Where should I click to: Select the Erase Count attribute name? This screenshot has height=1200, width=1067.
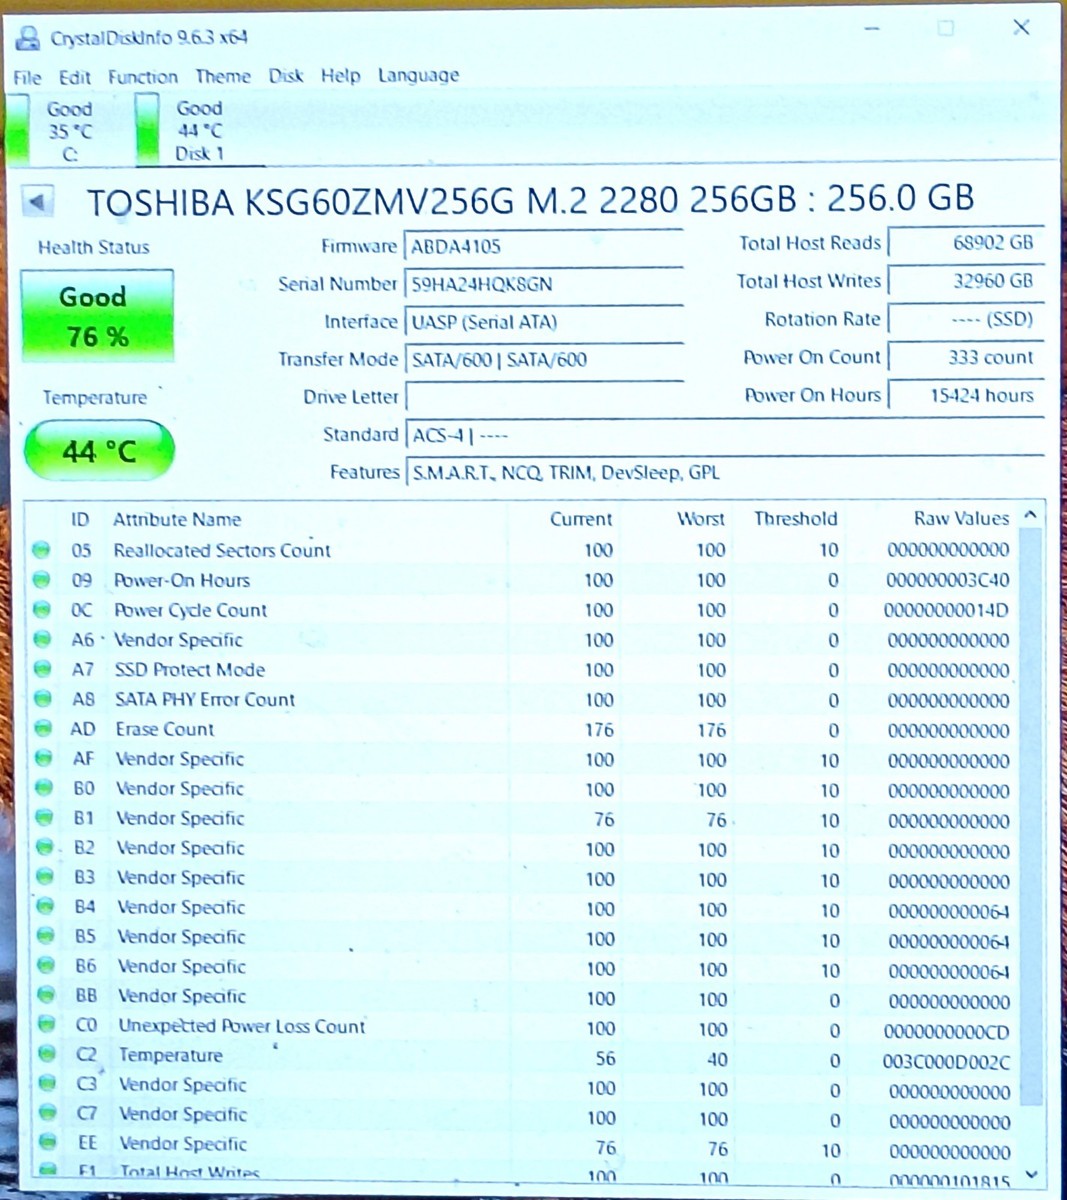pyautogui.click(x=165, y=729)
